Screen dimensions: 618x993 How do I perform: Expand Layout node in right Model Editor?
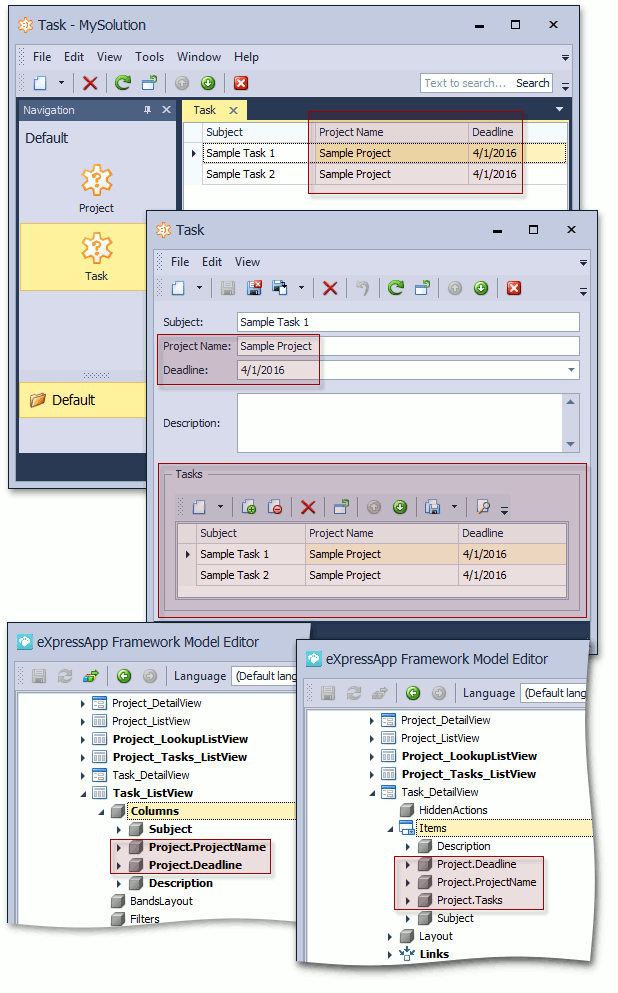coord(390,937)
